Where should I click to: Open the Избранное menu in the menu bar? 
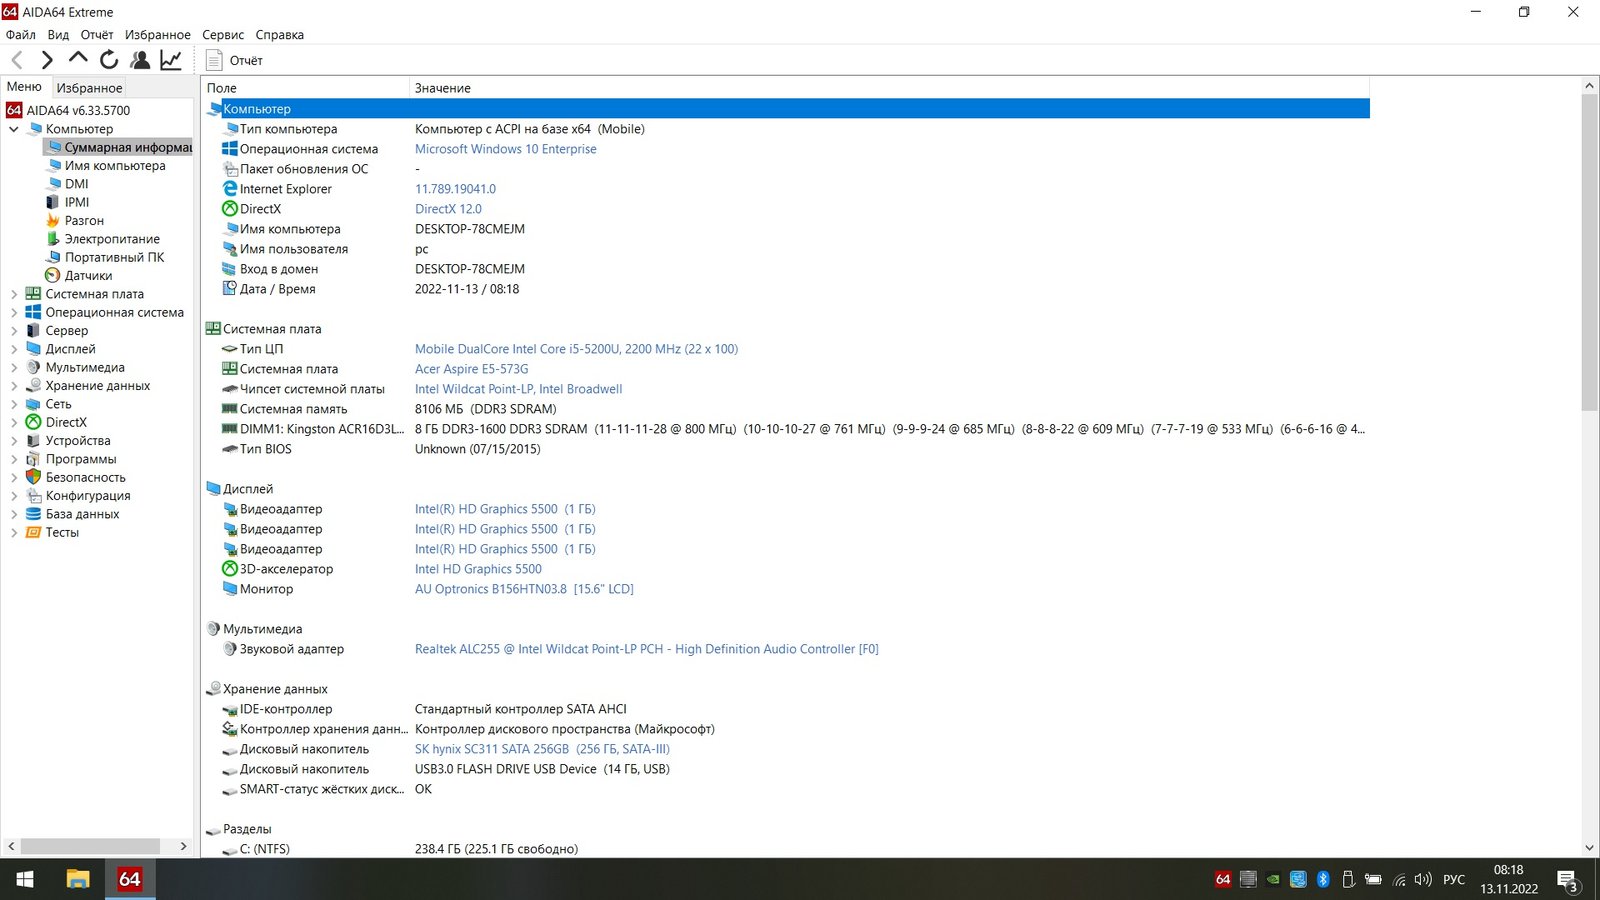pyautogui.click(x=157, y=34)
